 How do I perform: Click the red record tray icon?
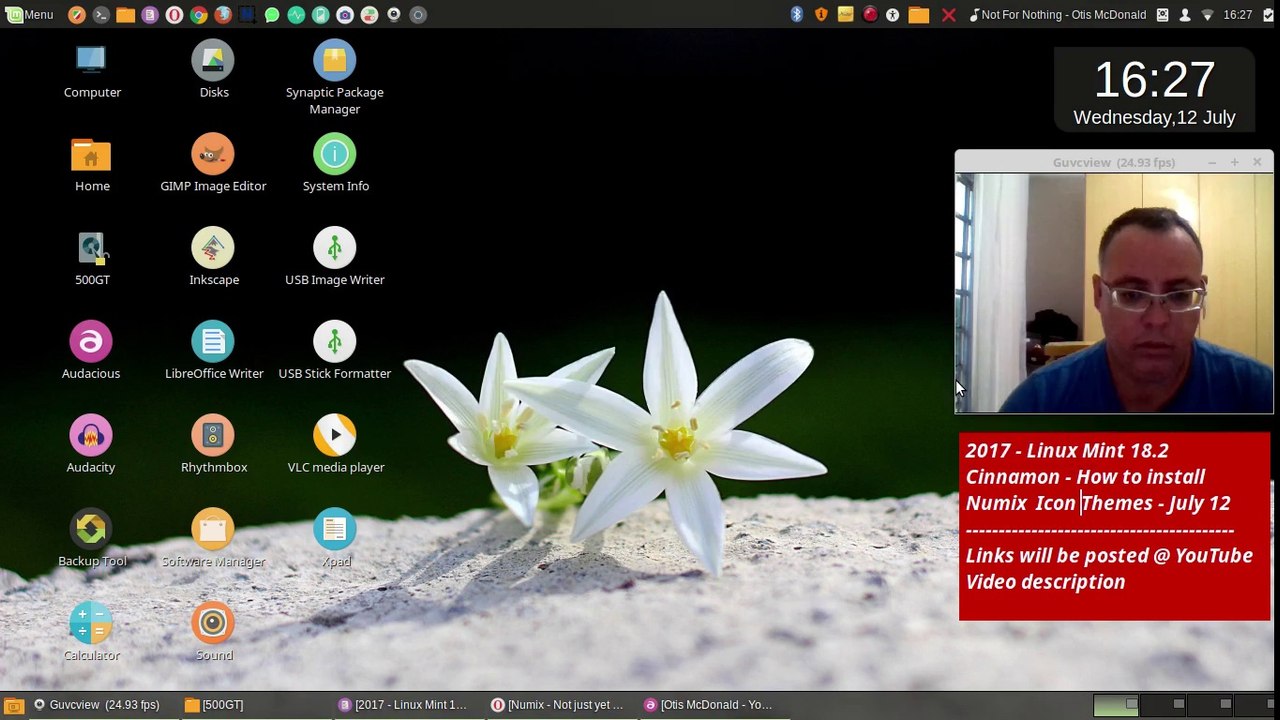point(870,15)
